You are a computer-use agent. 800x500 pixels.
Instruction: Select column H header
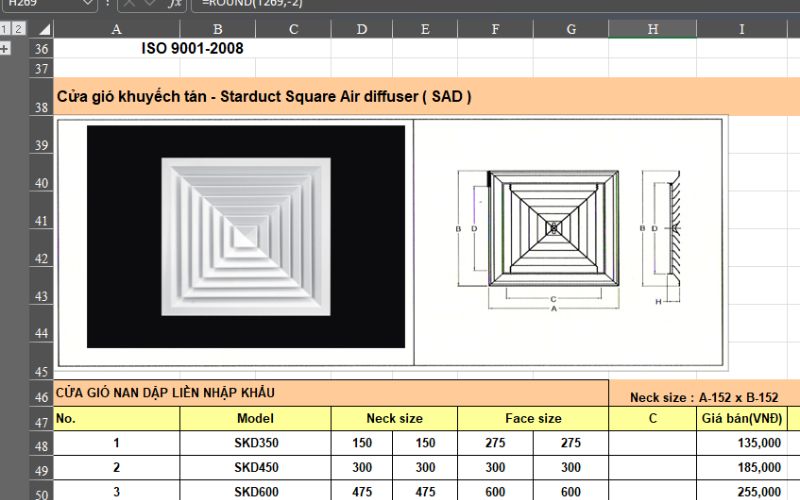tap(653, 29)
